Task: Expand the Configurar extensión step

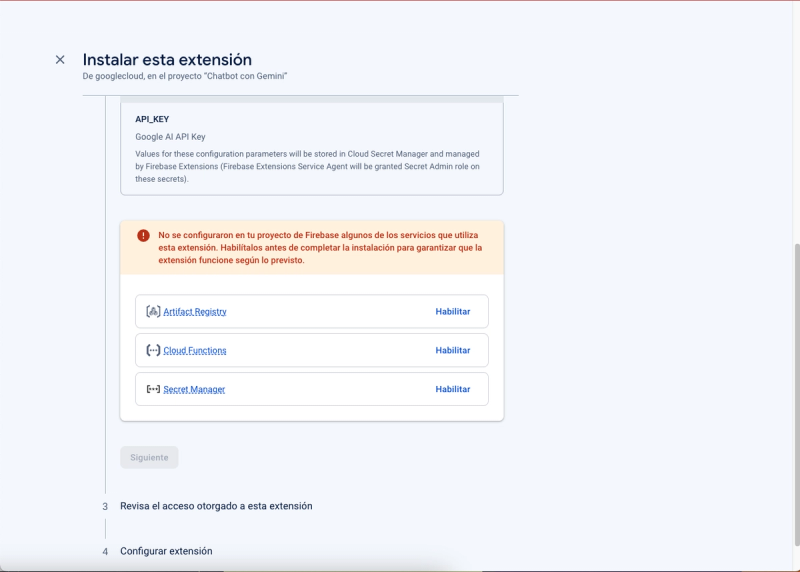Action: (x=166, y=551)
